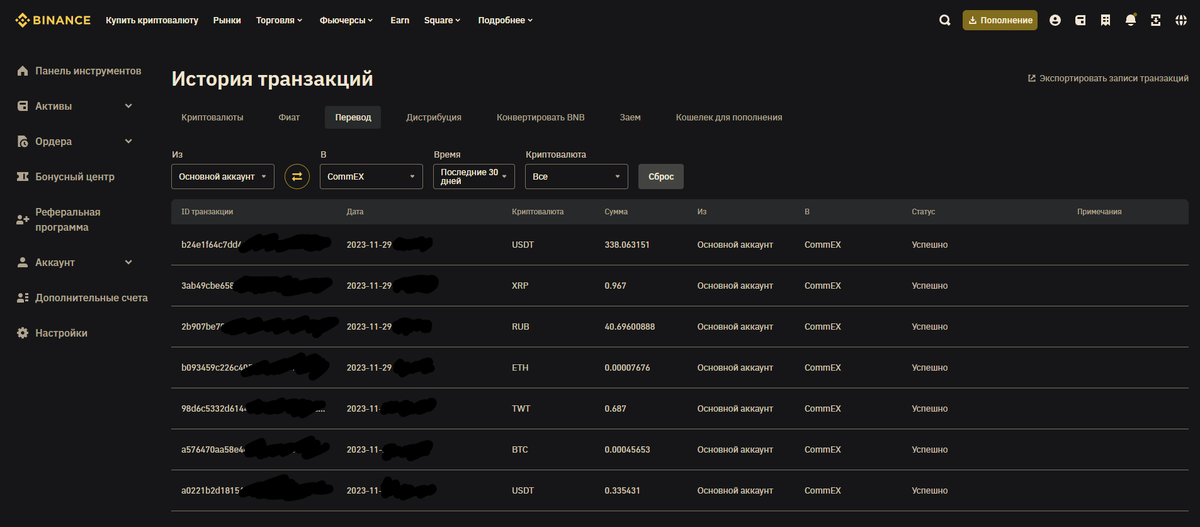Switch to the Криптовалюты tab

212,117
